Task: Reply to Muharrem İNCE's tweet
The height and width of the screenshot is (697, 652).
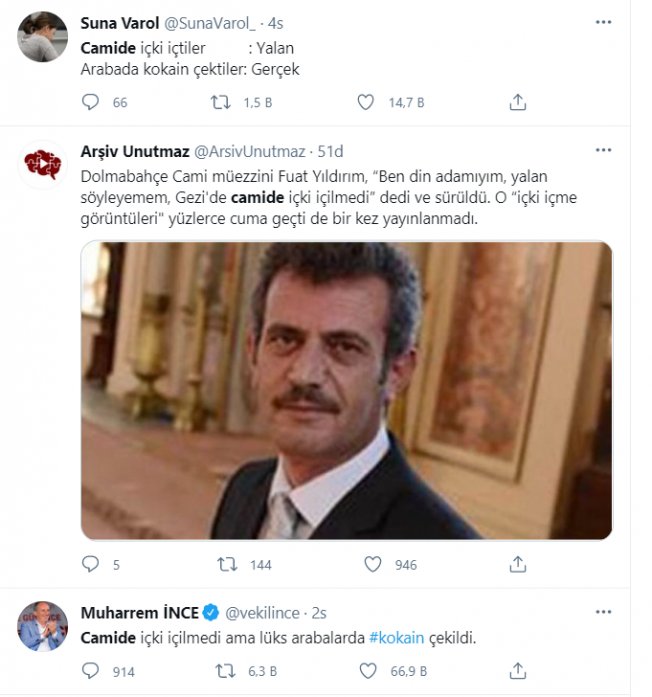Action: pyautogui.click(x=90, y=671)
